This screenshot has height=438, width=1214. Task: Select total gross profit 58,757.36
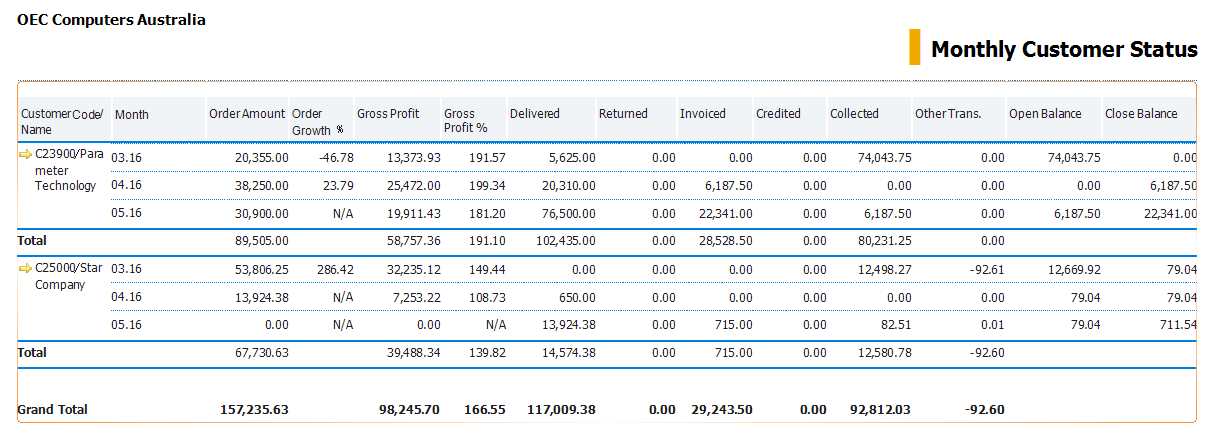(413, 241)
